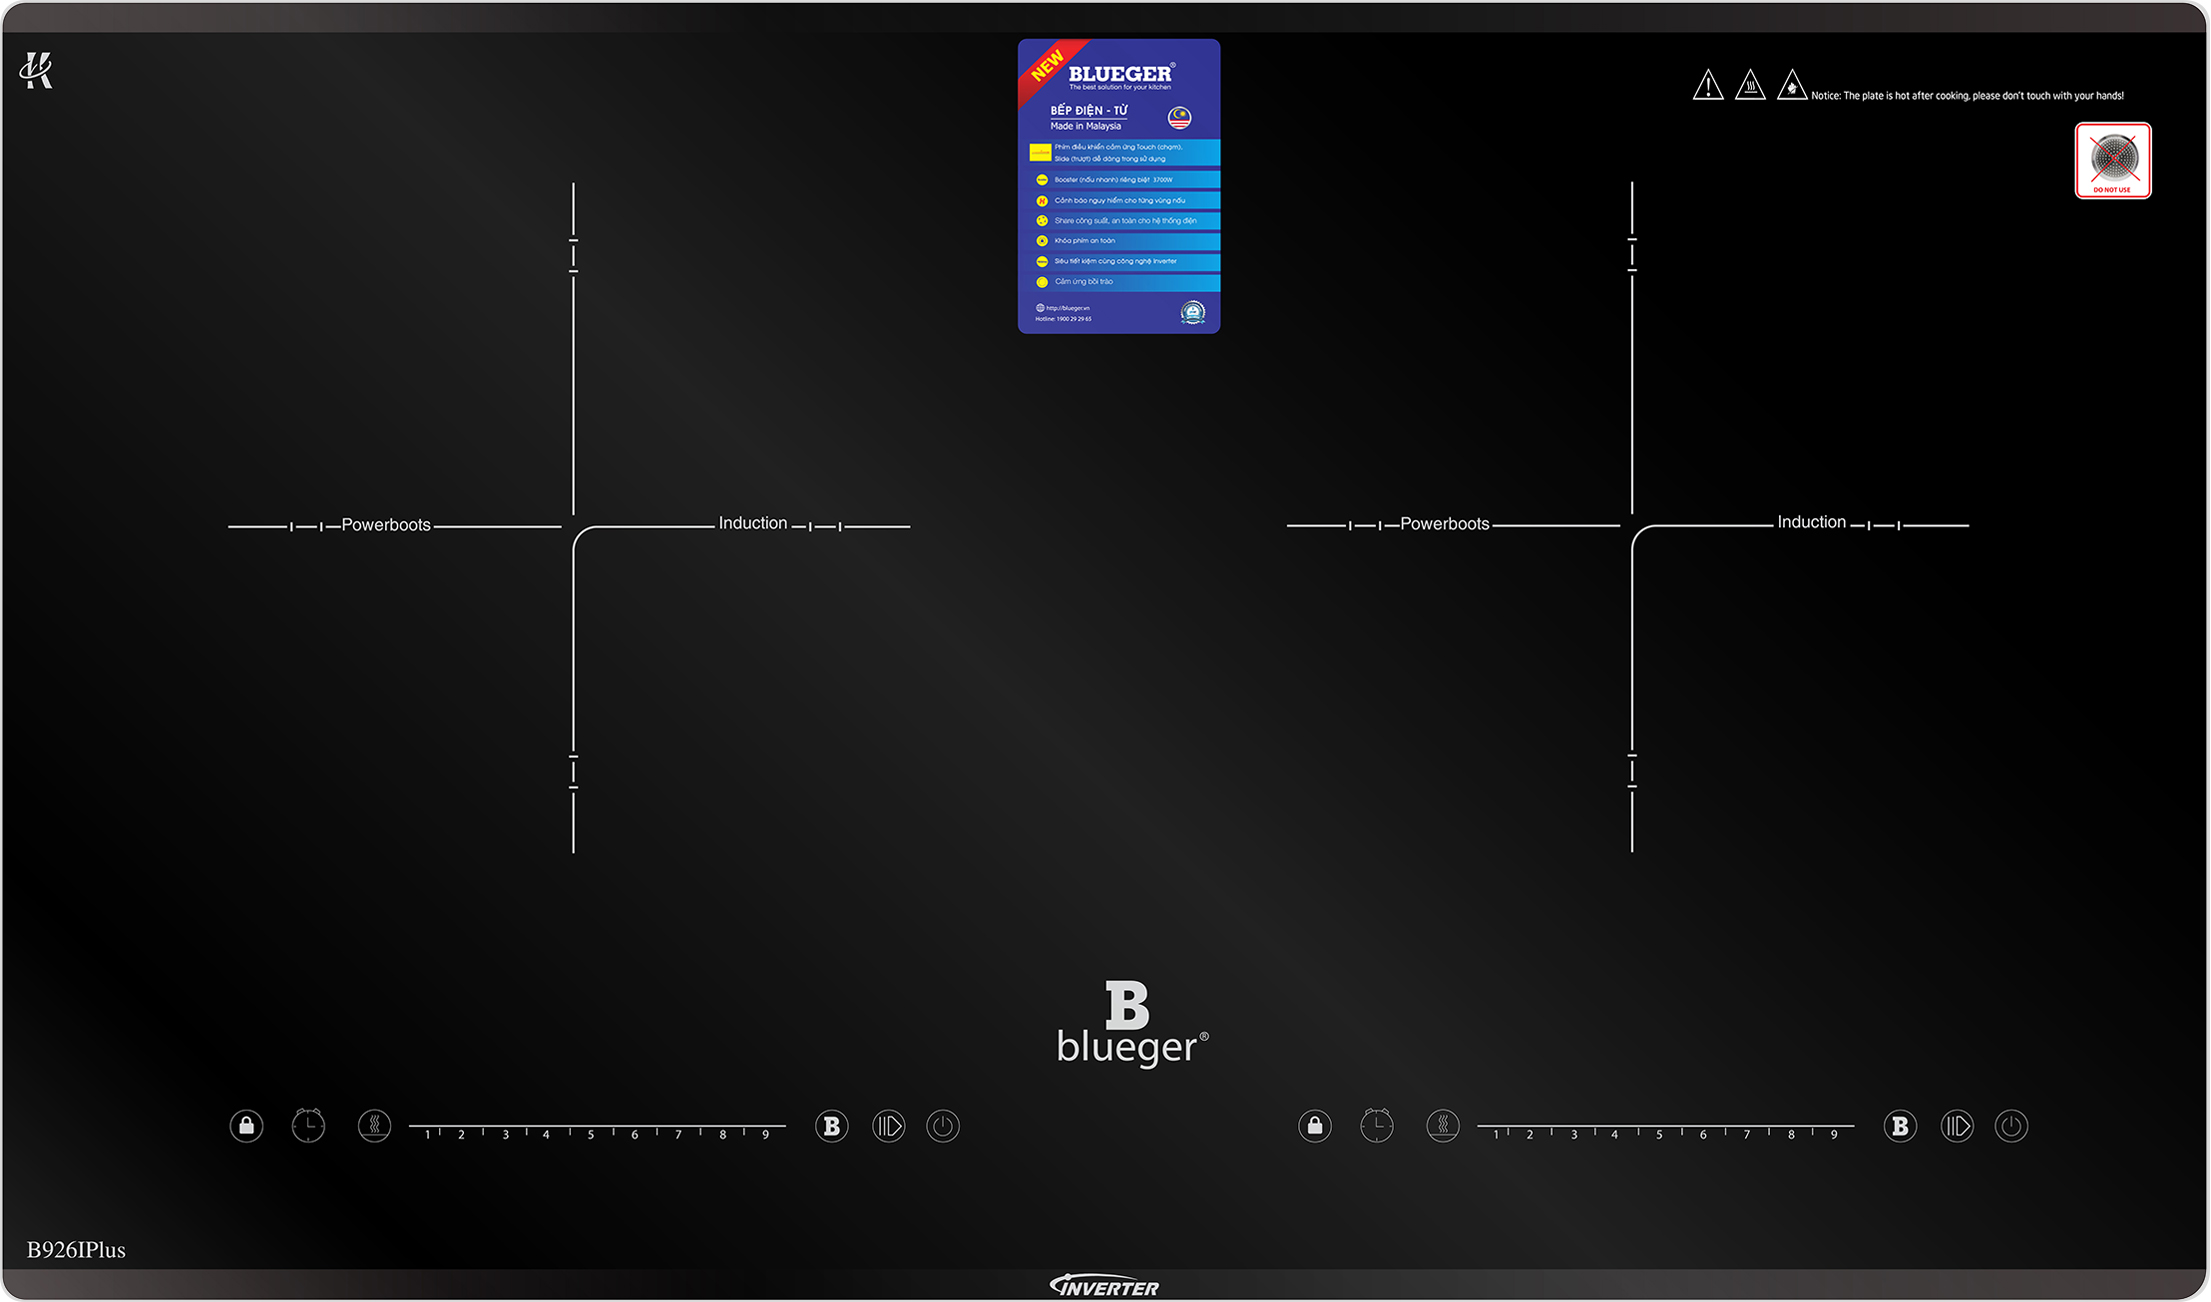Tap the left zone keep-warm heat icon
This screenshot has width=2211, height=1302.
pyautogui.click(x=374, y=1126)
